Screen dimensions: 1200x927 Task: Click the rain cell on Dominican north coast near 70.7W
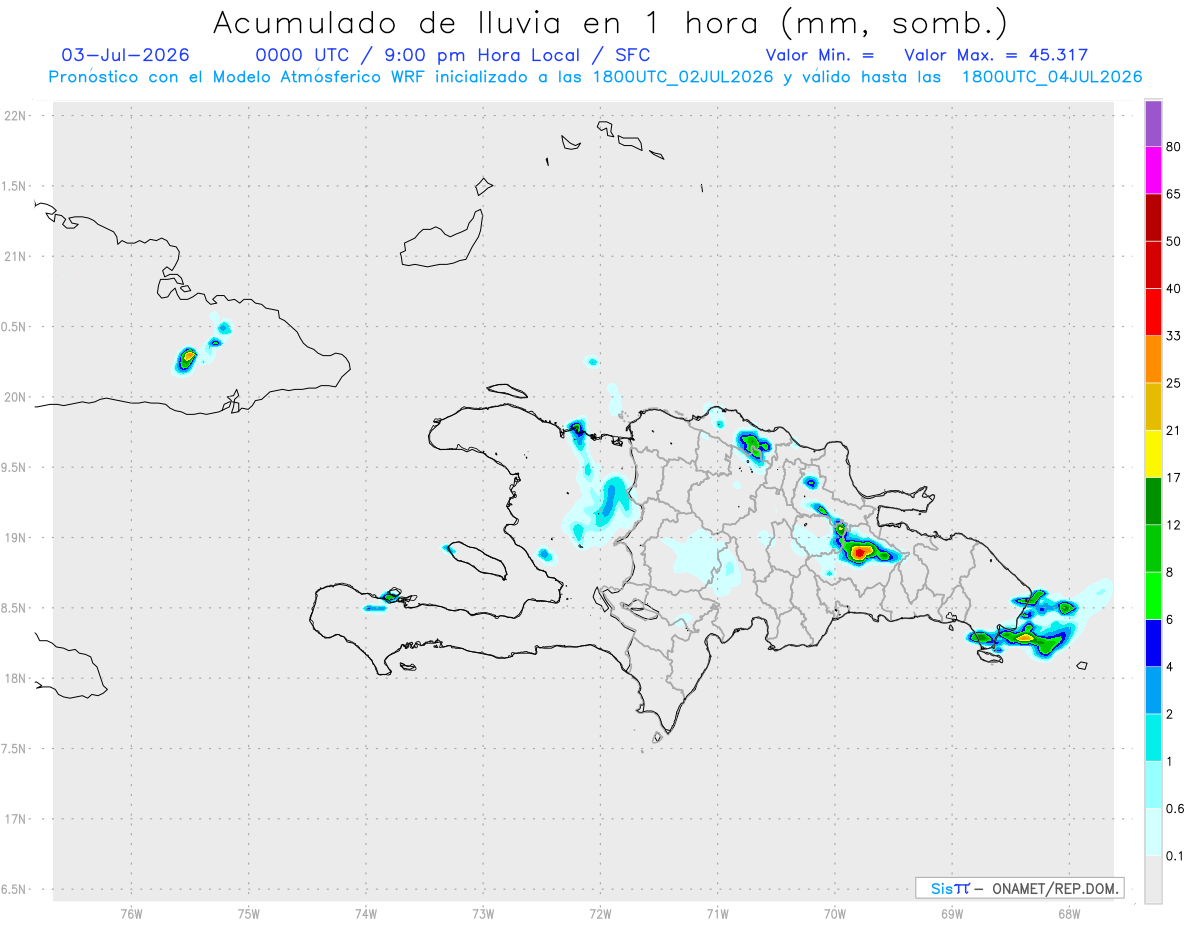point(751,445)
